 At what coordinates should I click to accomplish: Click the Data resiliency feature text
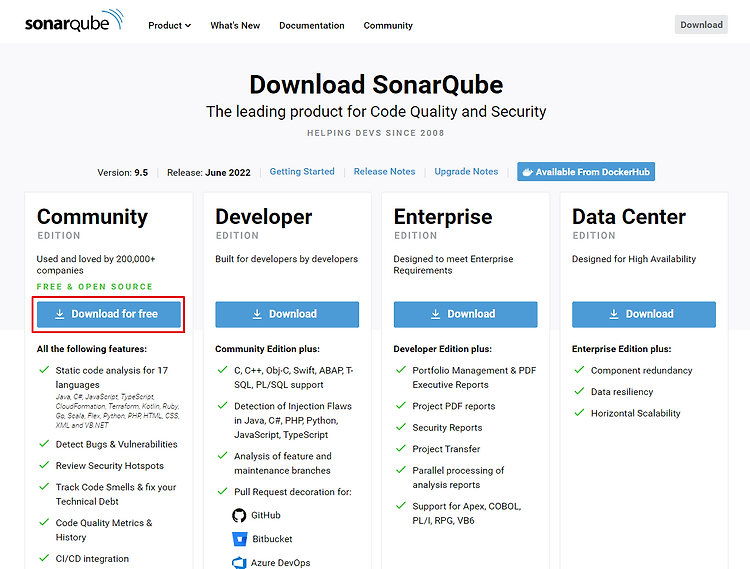pyautogui.click(x=622, y=392)
